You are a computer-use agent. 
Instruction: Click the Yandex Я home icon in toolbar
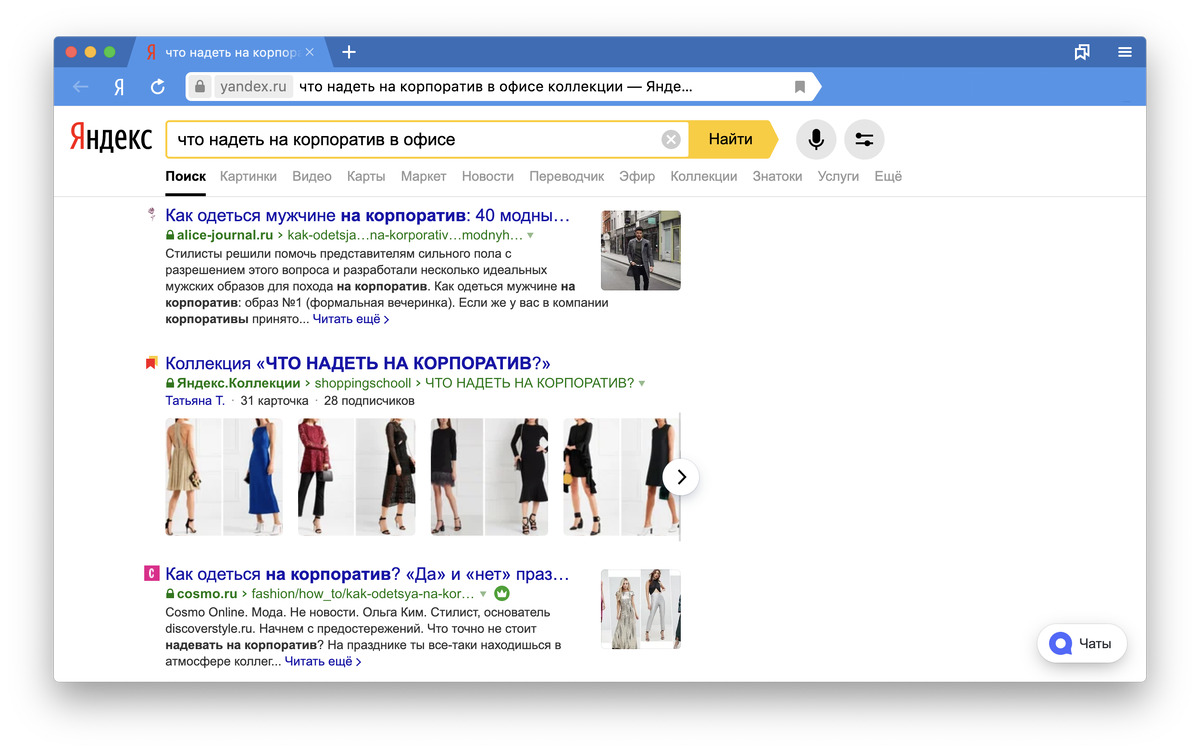pyautogui.click(x=119, y=87)
